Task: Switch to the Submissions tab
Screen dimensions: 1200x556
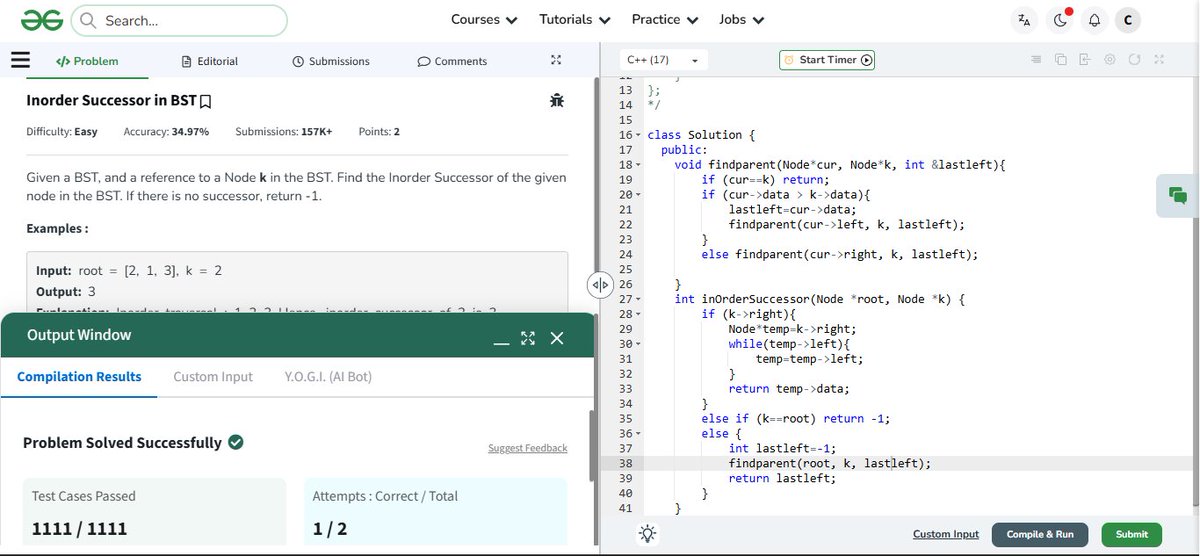Action: pyautogui.click(x=331, y=61)
